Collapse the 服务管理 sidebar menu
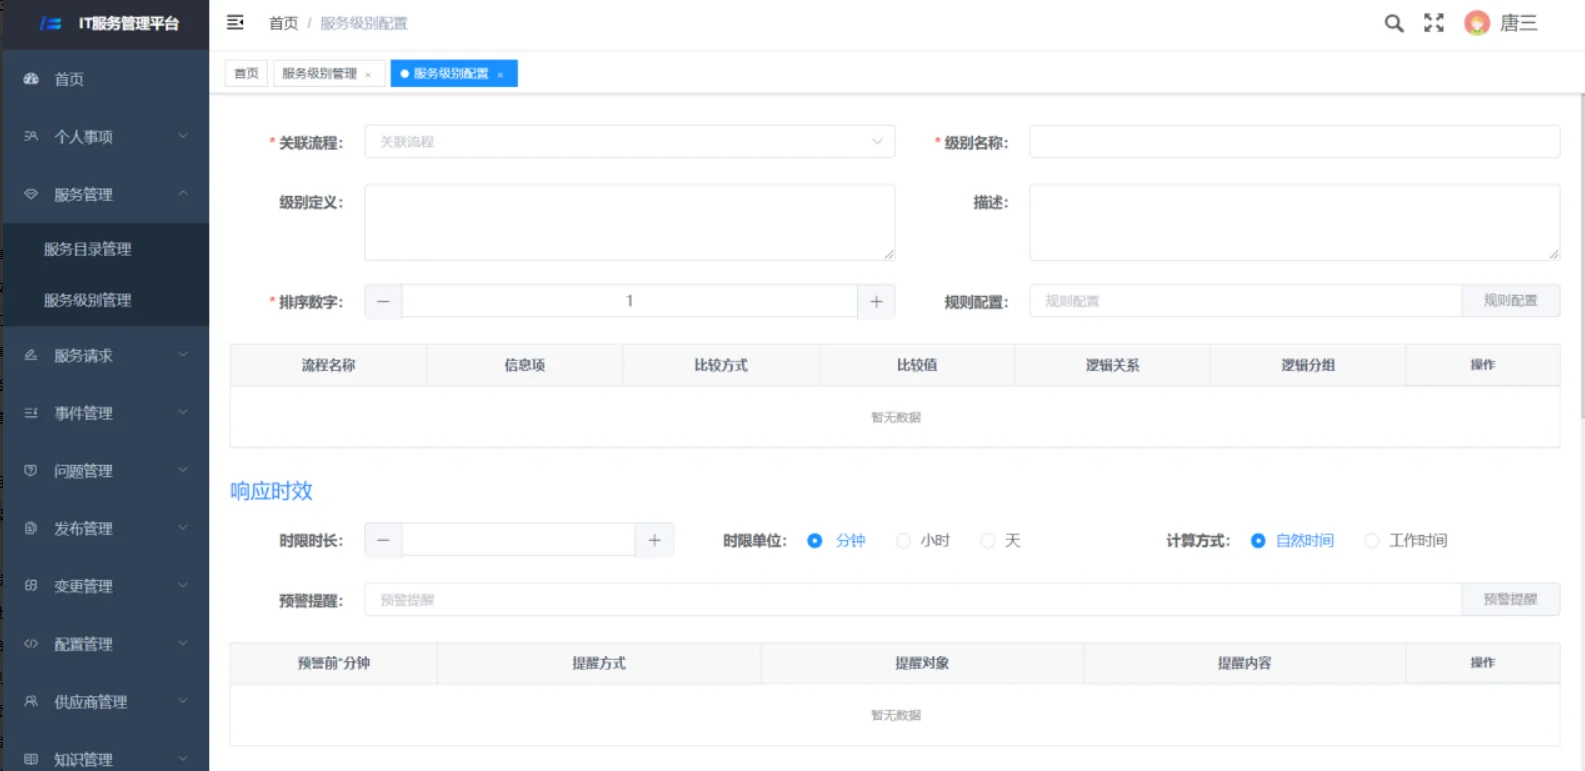This screenshot has width=1585, height=771. click(x=105, y=194)
